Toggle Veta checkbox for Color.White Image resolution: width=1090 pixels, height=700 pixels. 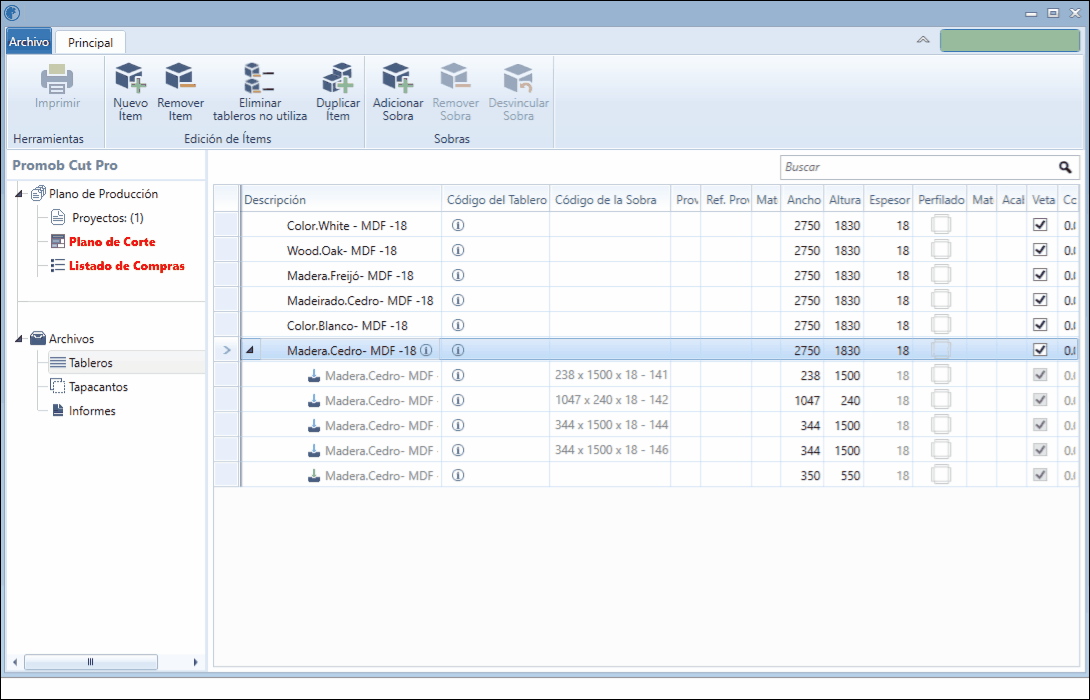pos(1040,225)
